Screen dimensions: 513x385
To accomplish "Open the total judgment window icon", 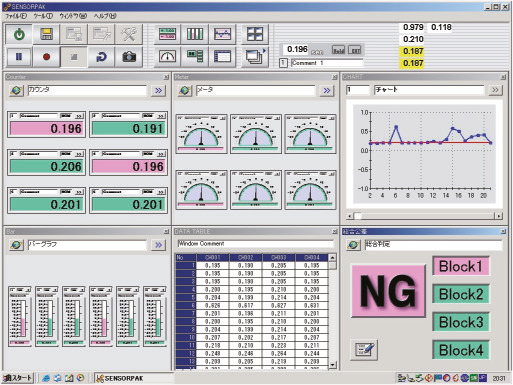I will pos(195,57).
